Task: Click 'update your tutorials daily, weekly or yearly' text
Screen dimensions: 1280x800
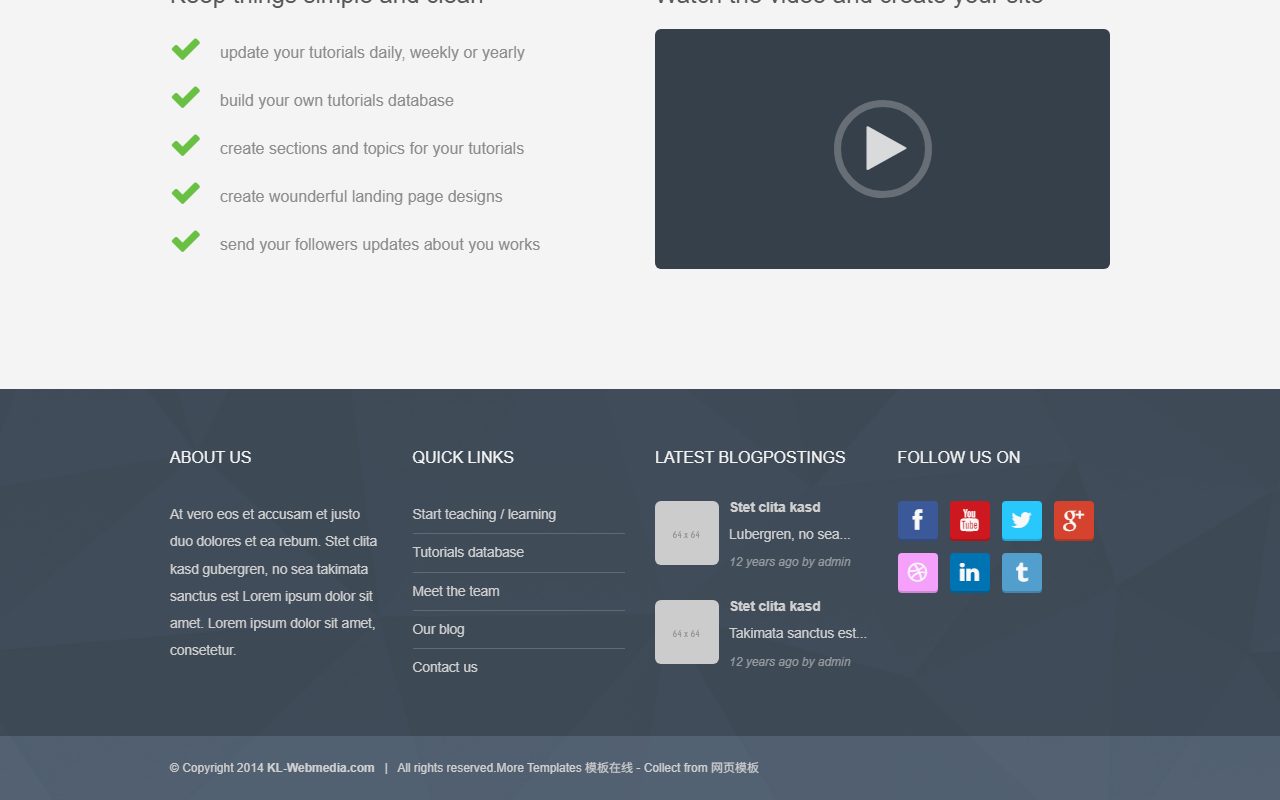Action: point(372,52)
